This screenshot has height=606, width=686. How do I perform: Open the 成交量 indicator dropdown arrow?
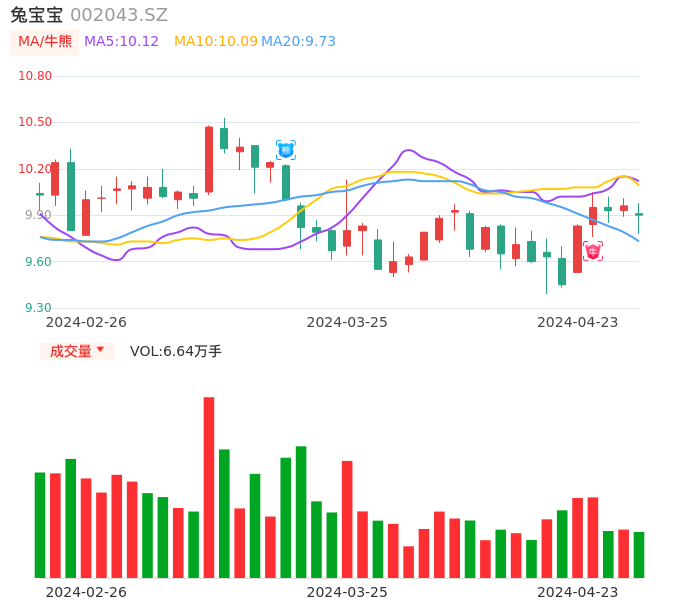(100, 350)
